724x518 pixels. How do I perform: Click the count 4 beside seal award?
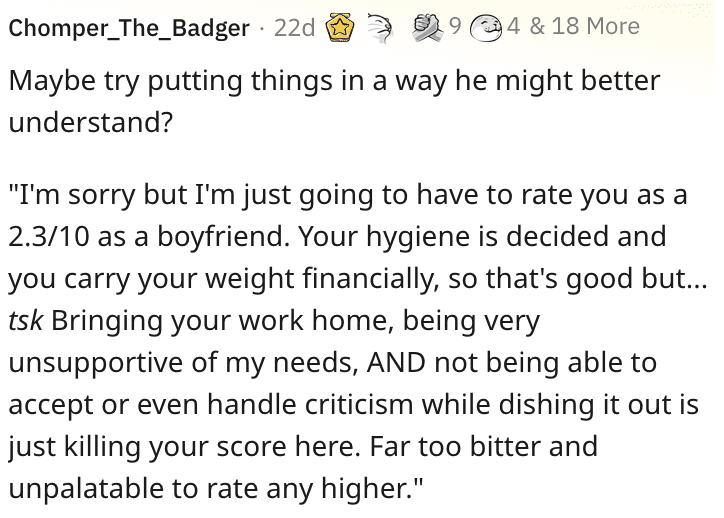pos(513,26)
